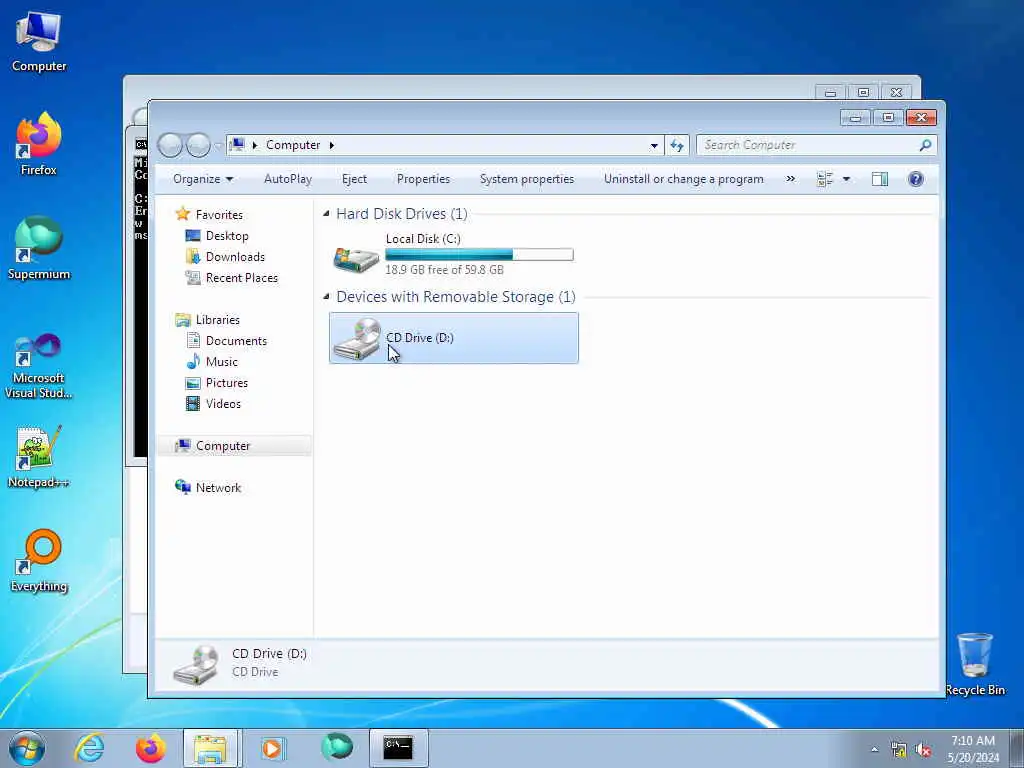The image size is (1024, 768).
Task: Click the Forward navigation button in Explorer
Action: tap(198, 145)
